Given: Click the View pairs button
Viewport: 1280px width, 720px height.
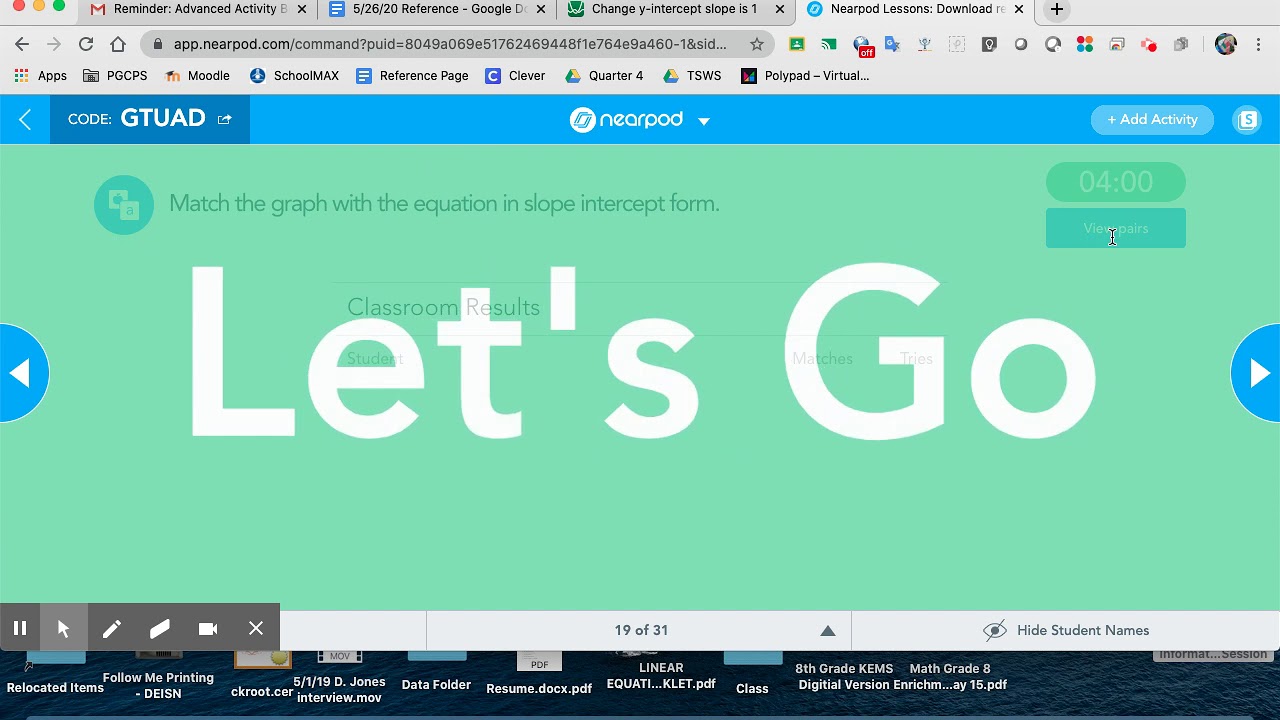Looking at the screenshot, I should pos(1115,228).
